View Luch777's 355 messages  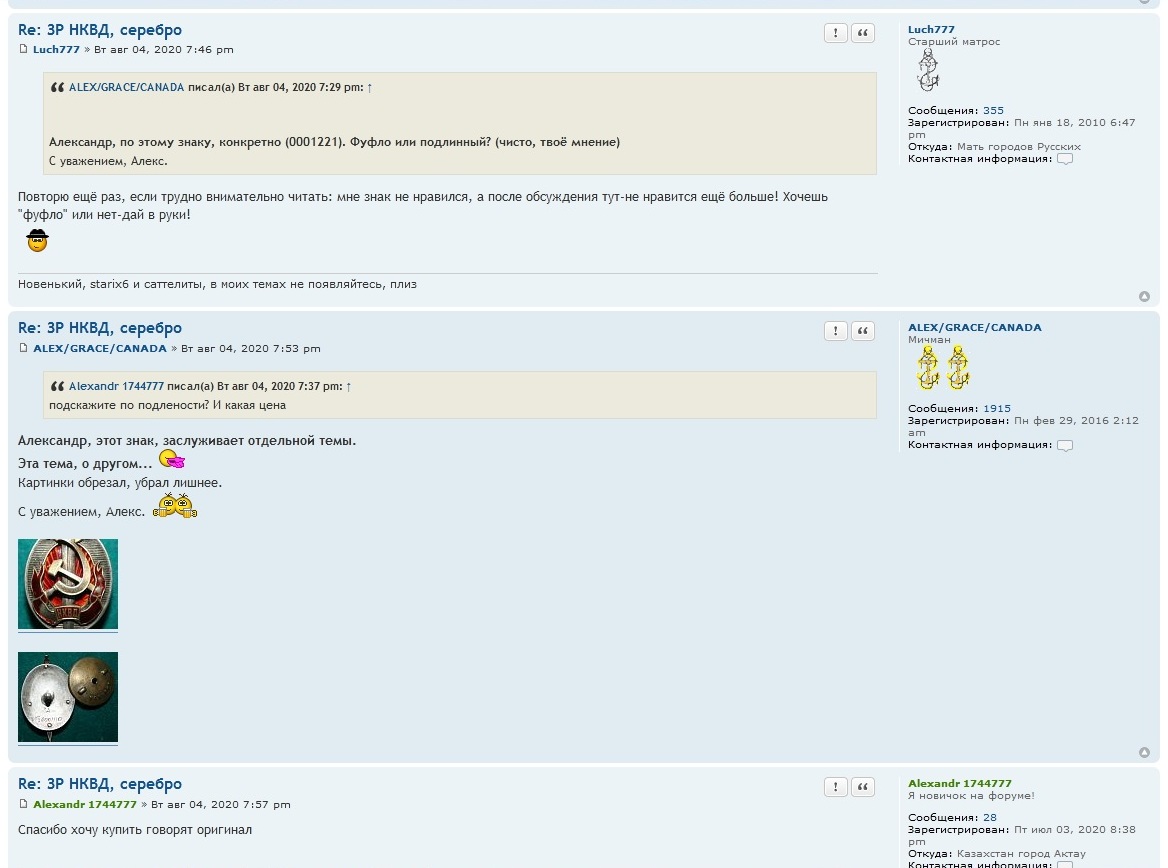pos(993,111)
